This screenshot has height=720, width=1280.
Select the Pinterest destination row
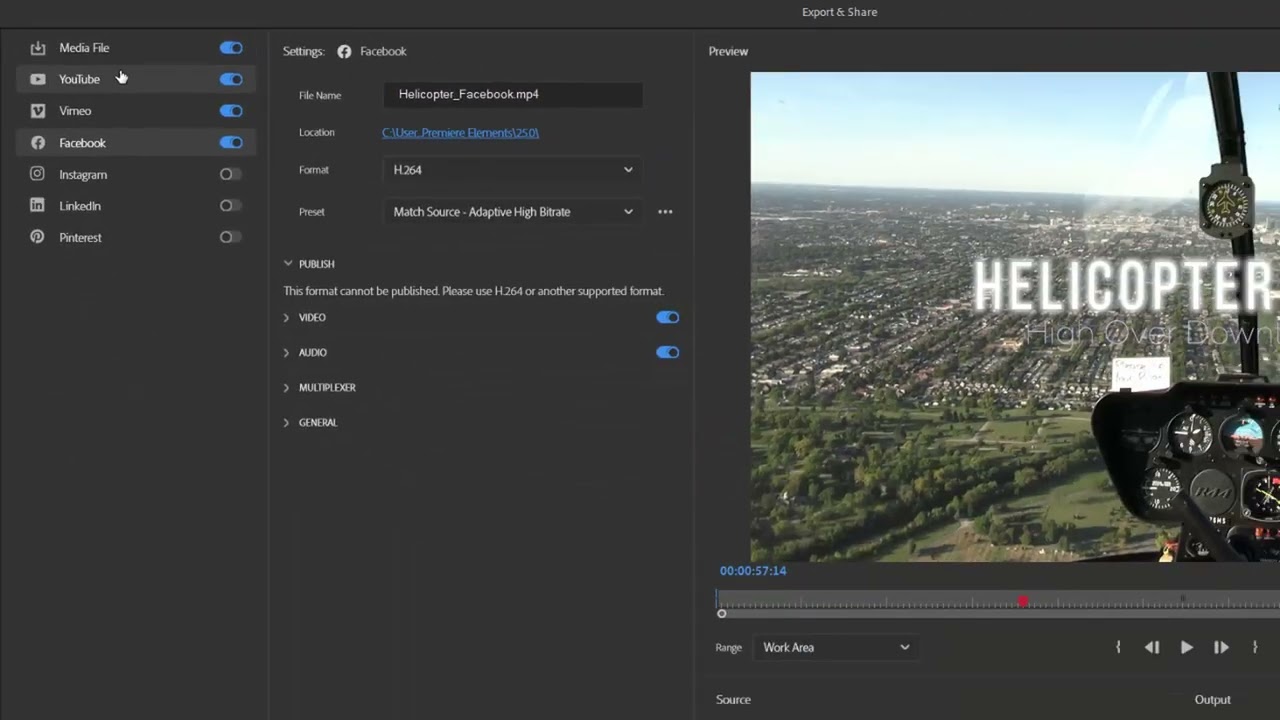[x=136, y=238]
